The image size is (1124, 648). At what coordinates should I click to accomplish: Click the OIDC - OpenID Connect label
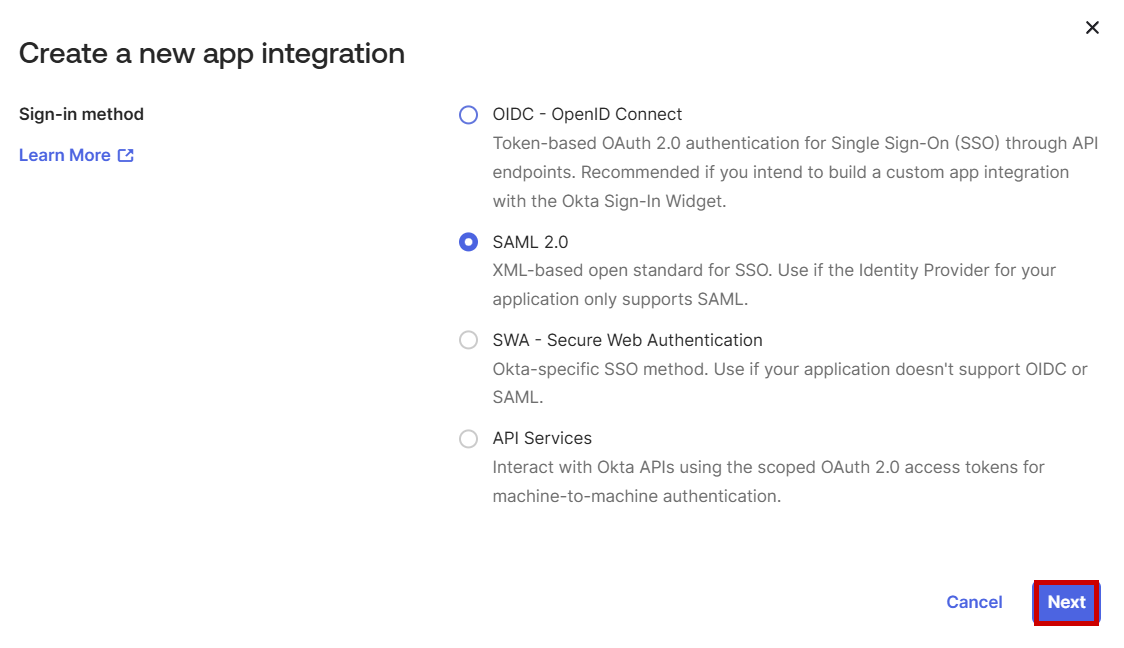click(x=587, y=114)
